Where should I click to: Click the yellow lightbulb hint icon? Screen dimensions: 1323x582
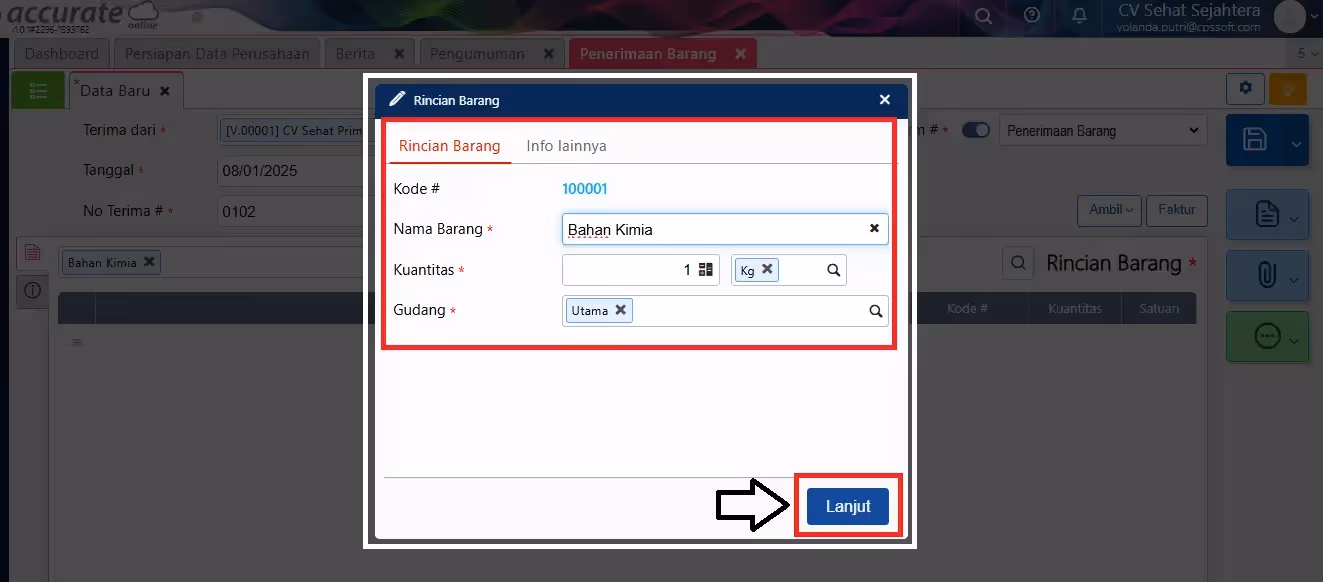[1288, 89]
